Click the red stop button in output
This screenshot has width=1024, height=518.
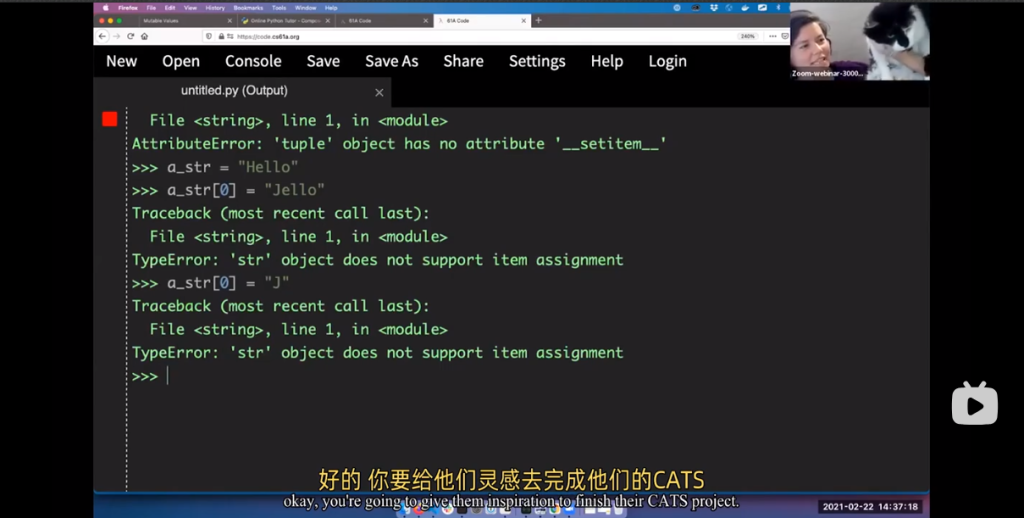pos(110,120)
